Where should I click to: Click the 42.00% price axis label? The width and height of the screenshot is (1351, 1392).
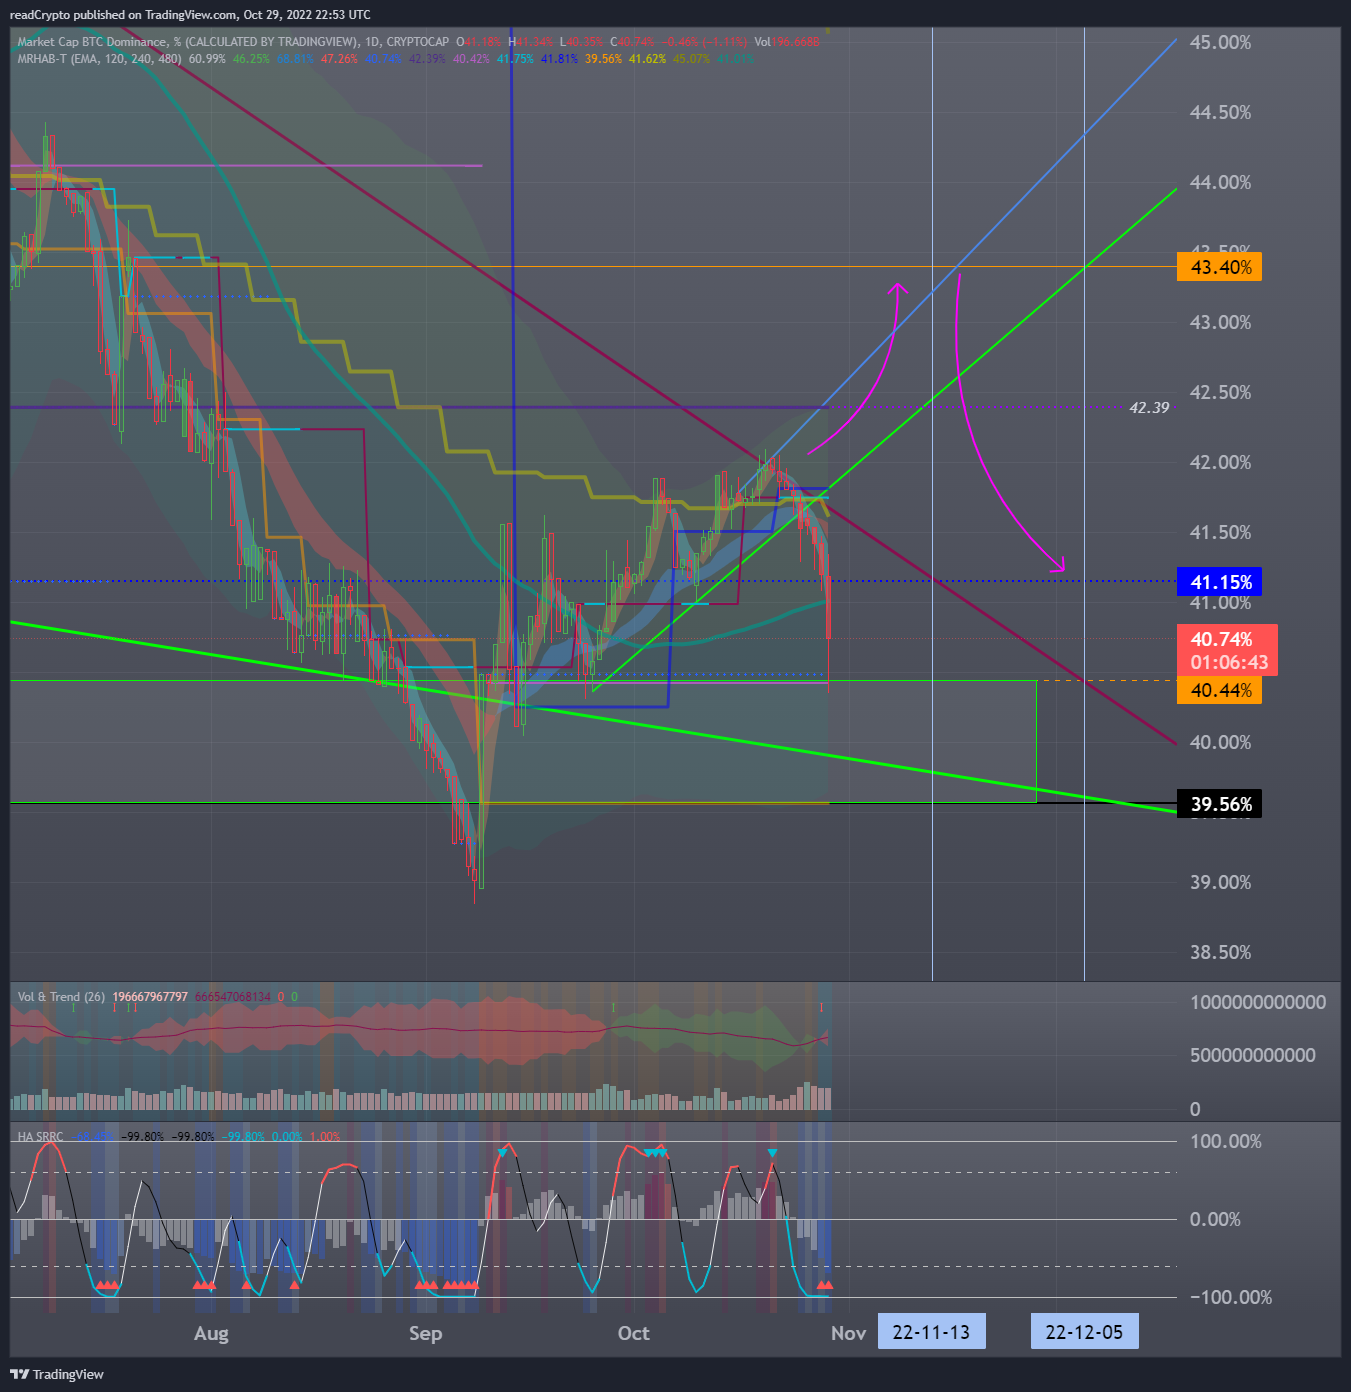pos(1220,462)
